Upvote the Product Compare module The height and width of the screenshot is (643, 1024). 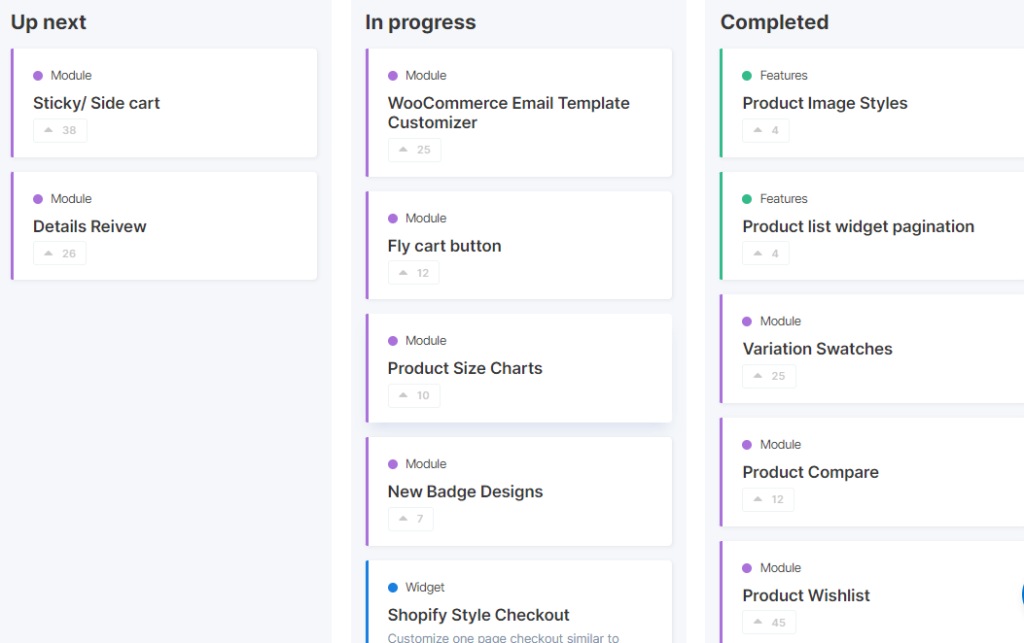[x=768, y=500]
